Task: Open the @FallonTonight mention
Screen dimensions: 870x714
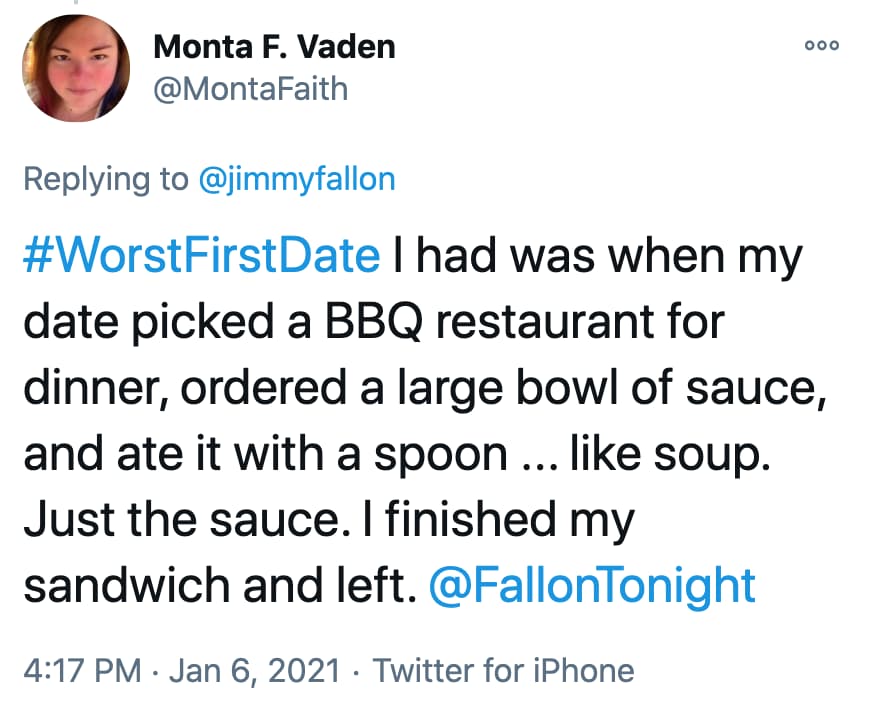Action: (x=591, y=585)
